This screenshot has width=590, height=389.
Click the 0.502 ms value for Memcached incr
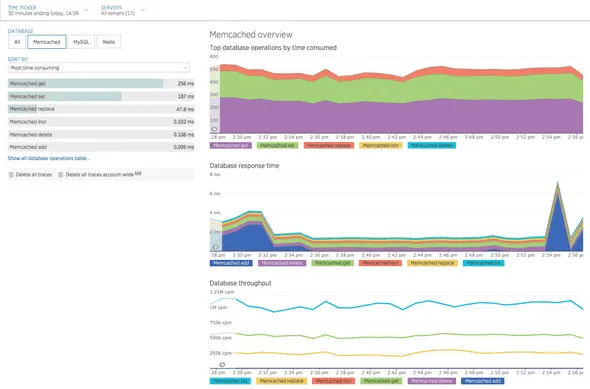click(x=184, y=122)
